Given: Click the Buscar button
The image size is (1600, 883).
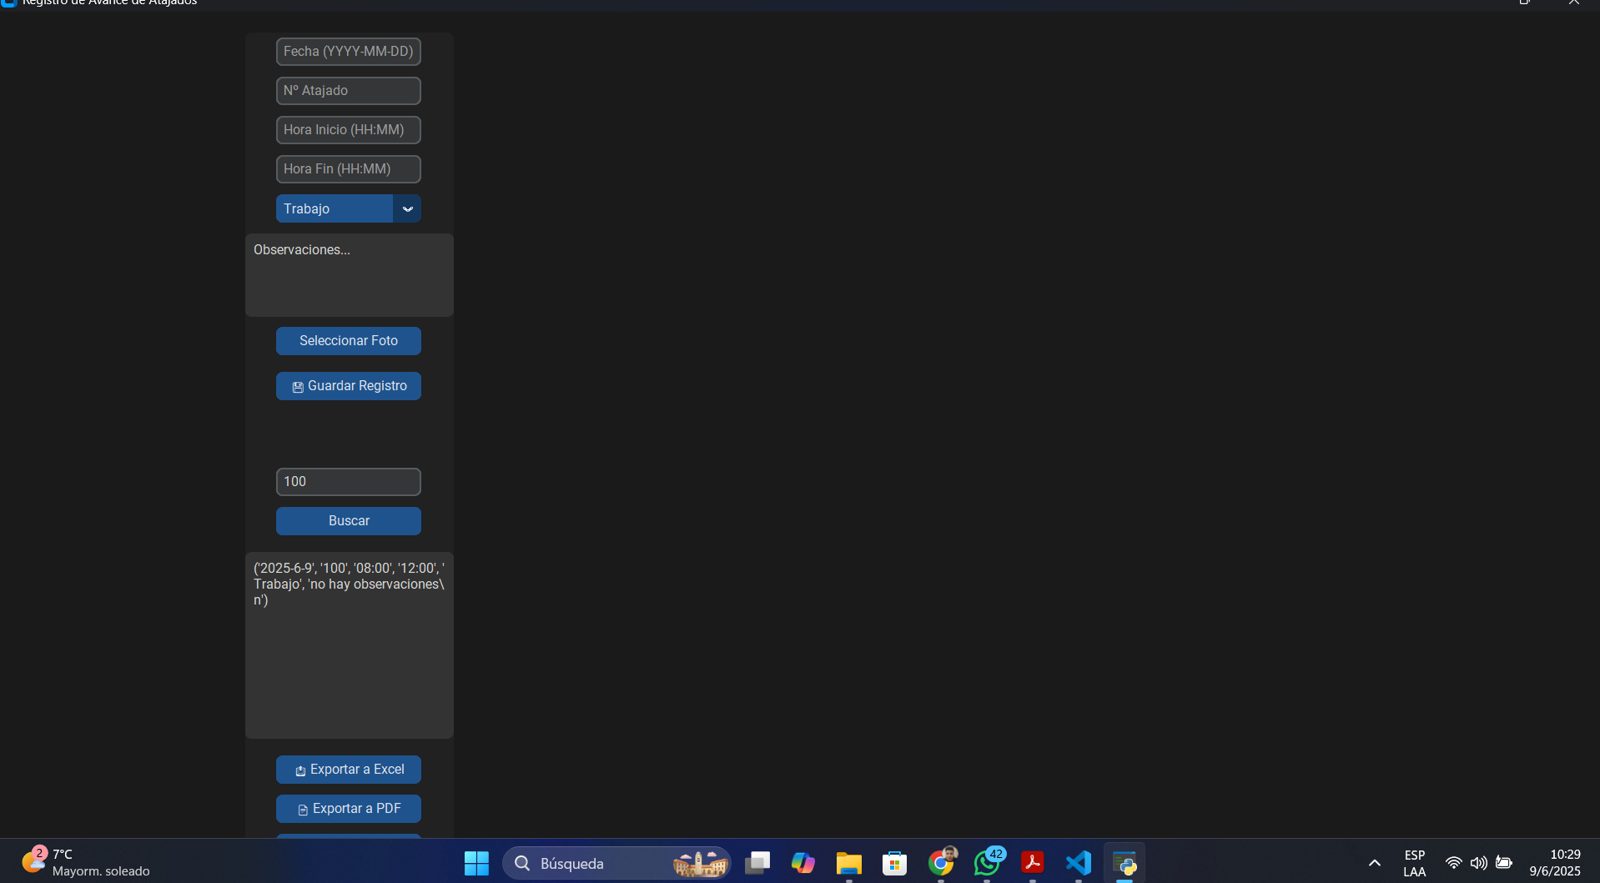Looking at the screenshot, I should click(348, 521).
